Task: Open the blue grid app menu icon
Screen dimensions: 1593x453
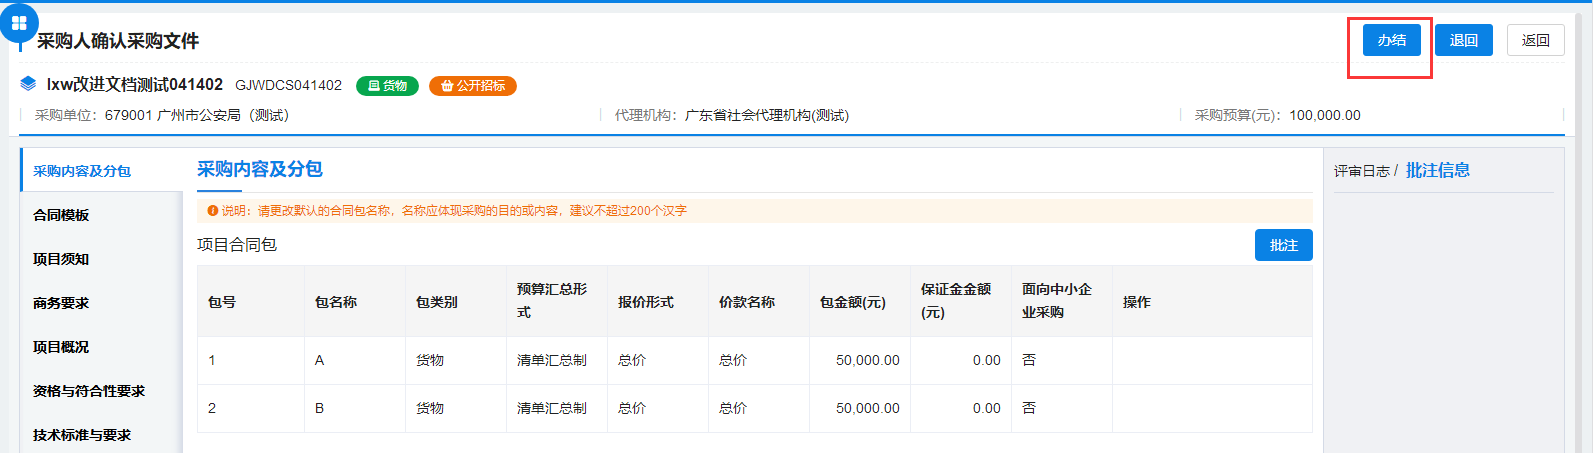Action: point(19,23)
